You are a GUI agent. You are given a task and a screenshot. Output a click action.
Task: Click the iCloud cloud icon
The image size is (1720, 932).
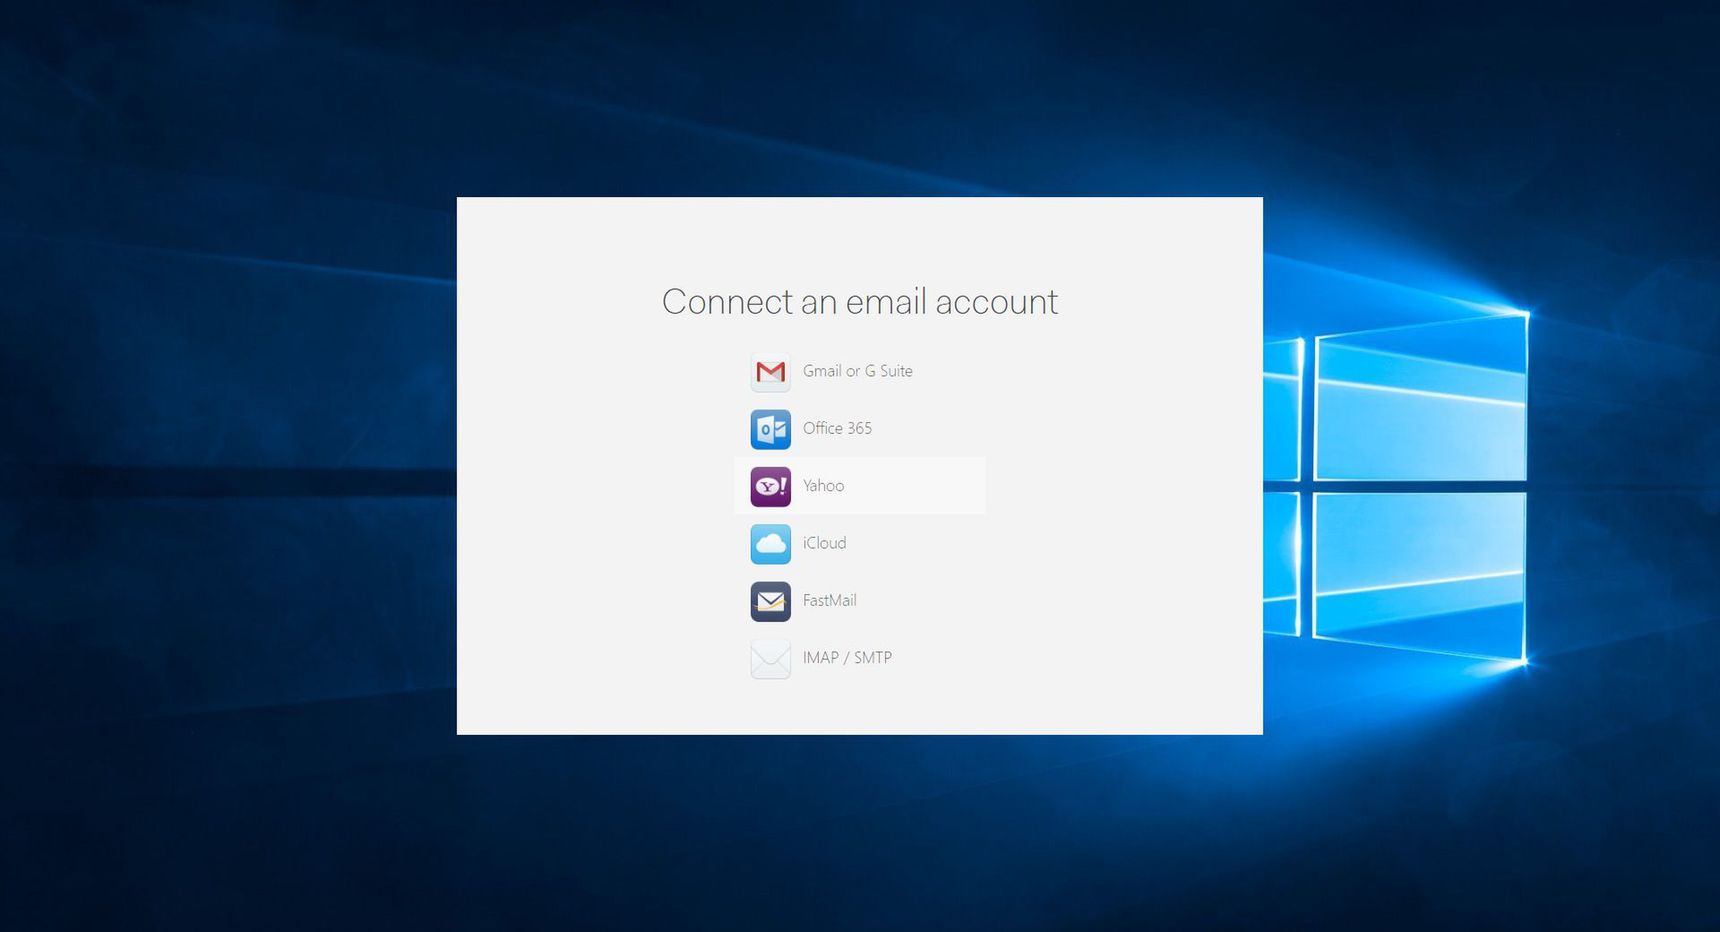(x=770, y=544)
